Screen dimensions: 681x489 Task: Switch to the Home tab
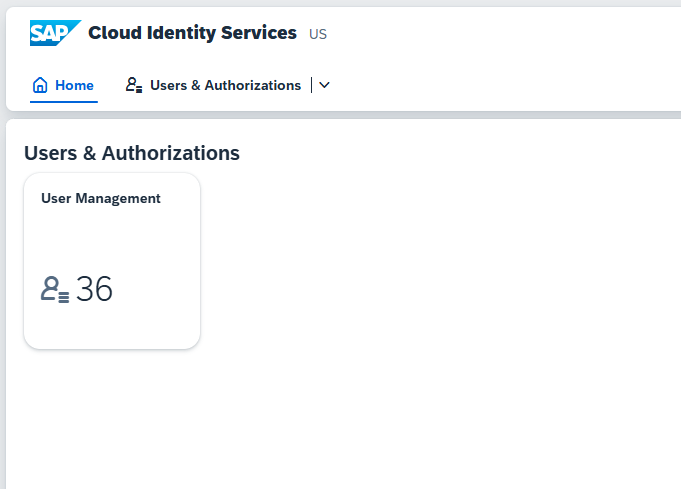click(63, 85)
